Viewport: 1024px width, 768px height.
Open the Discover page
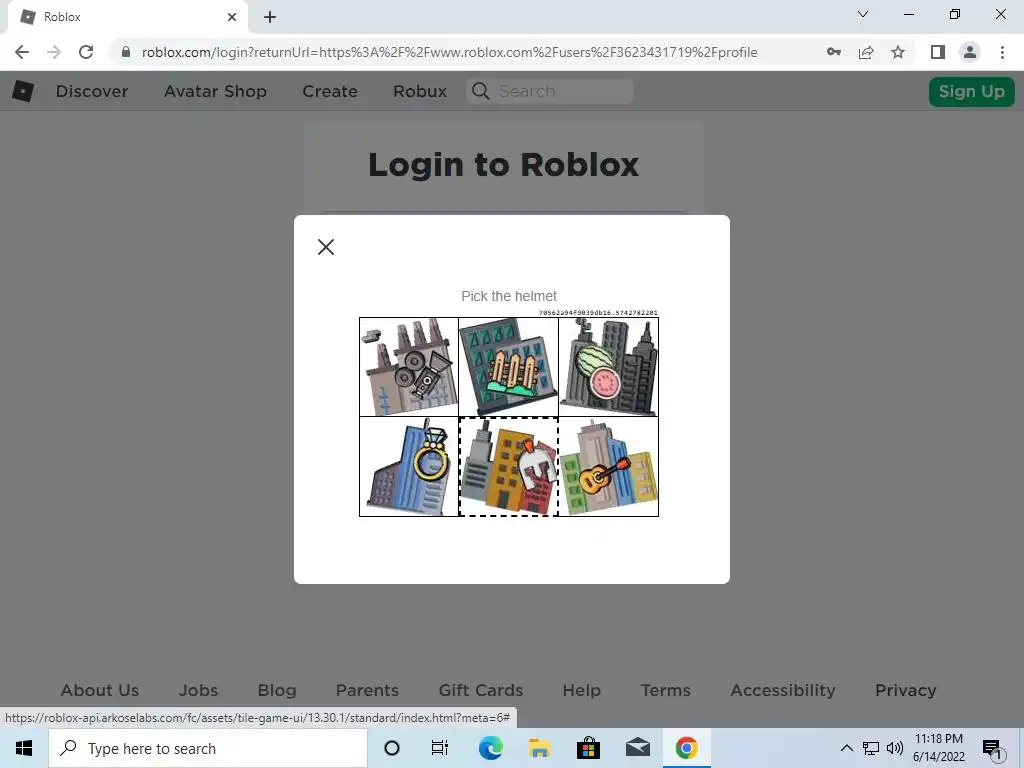point(92,91)
